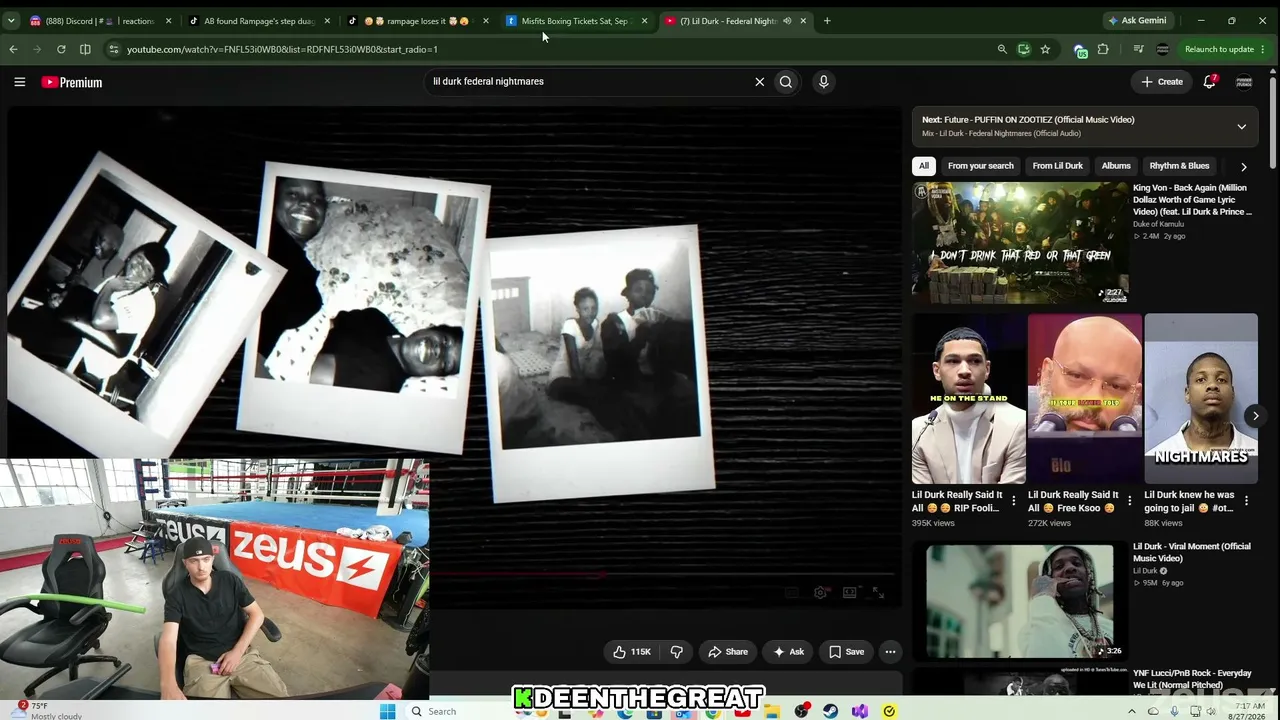Switch to 'rampage loses it' TikTok tab
This screenshot has width=1280, height=720.
click(x=417, y=21)
